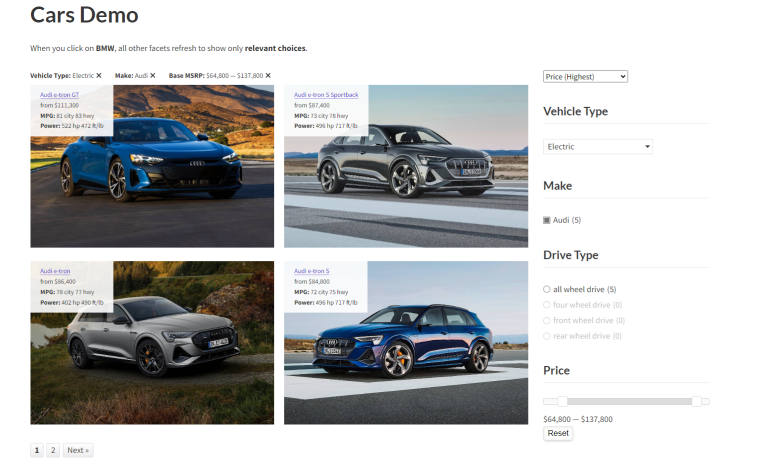Clear the Base MSRP range filter
Screen dimensions: 760x464
tap(268, 76)
